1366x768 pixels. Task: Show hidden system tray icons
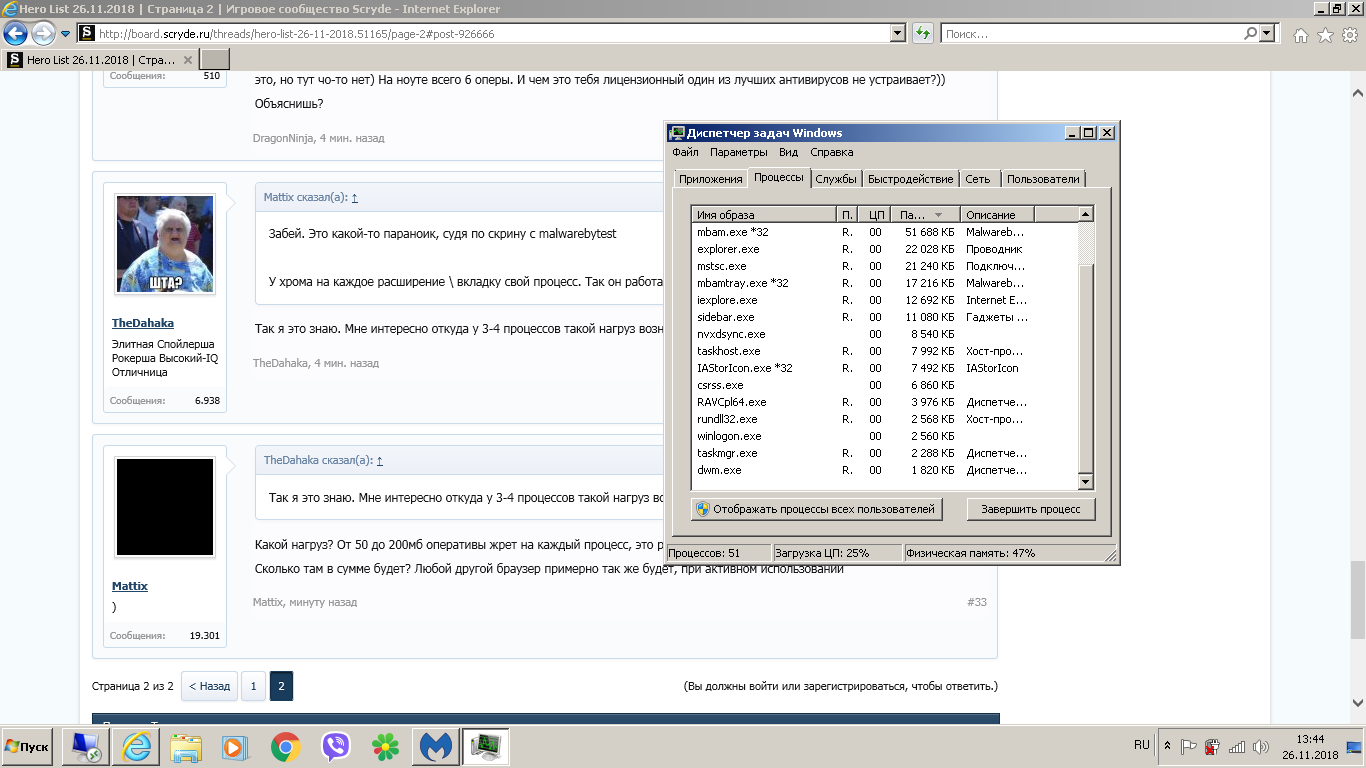[1167, 746]
